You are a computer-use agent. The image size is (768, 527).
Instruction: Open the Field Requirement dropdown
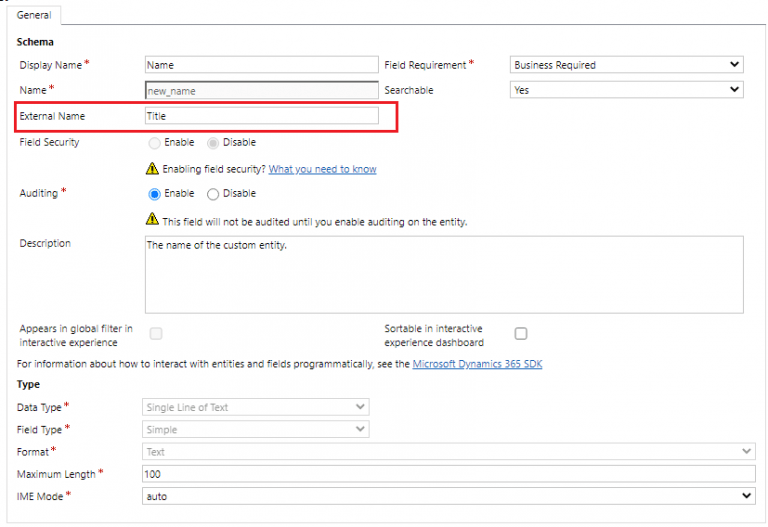tap(626, 65)
